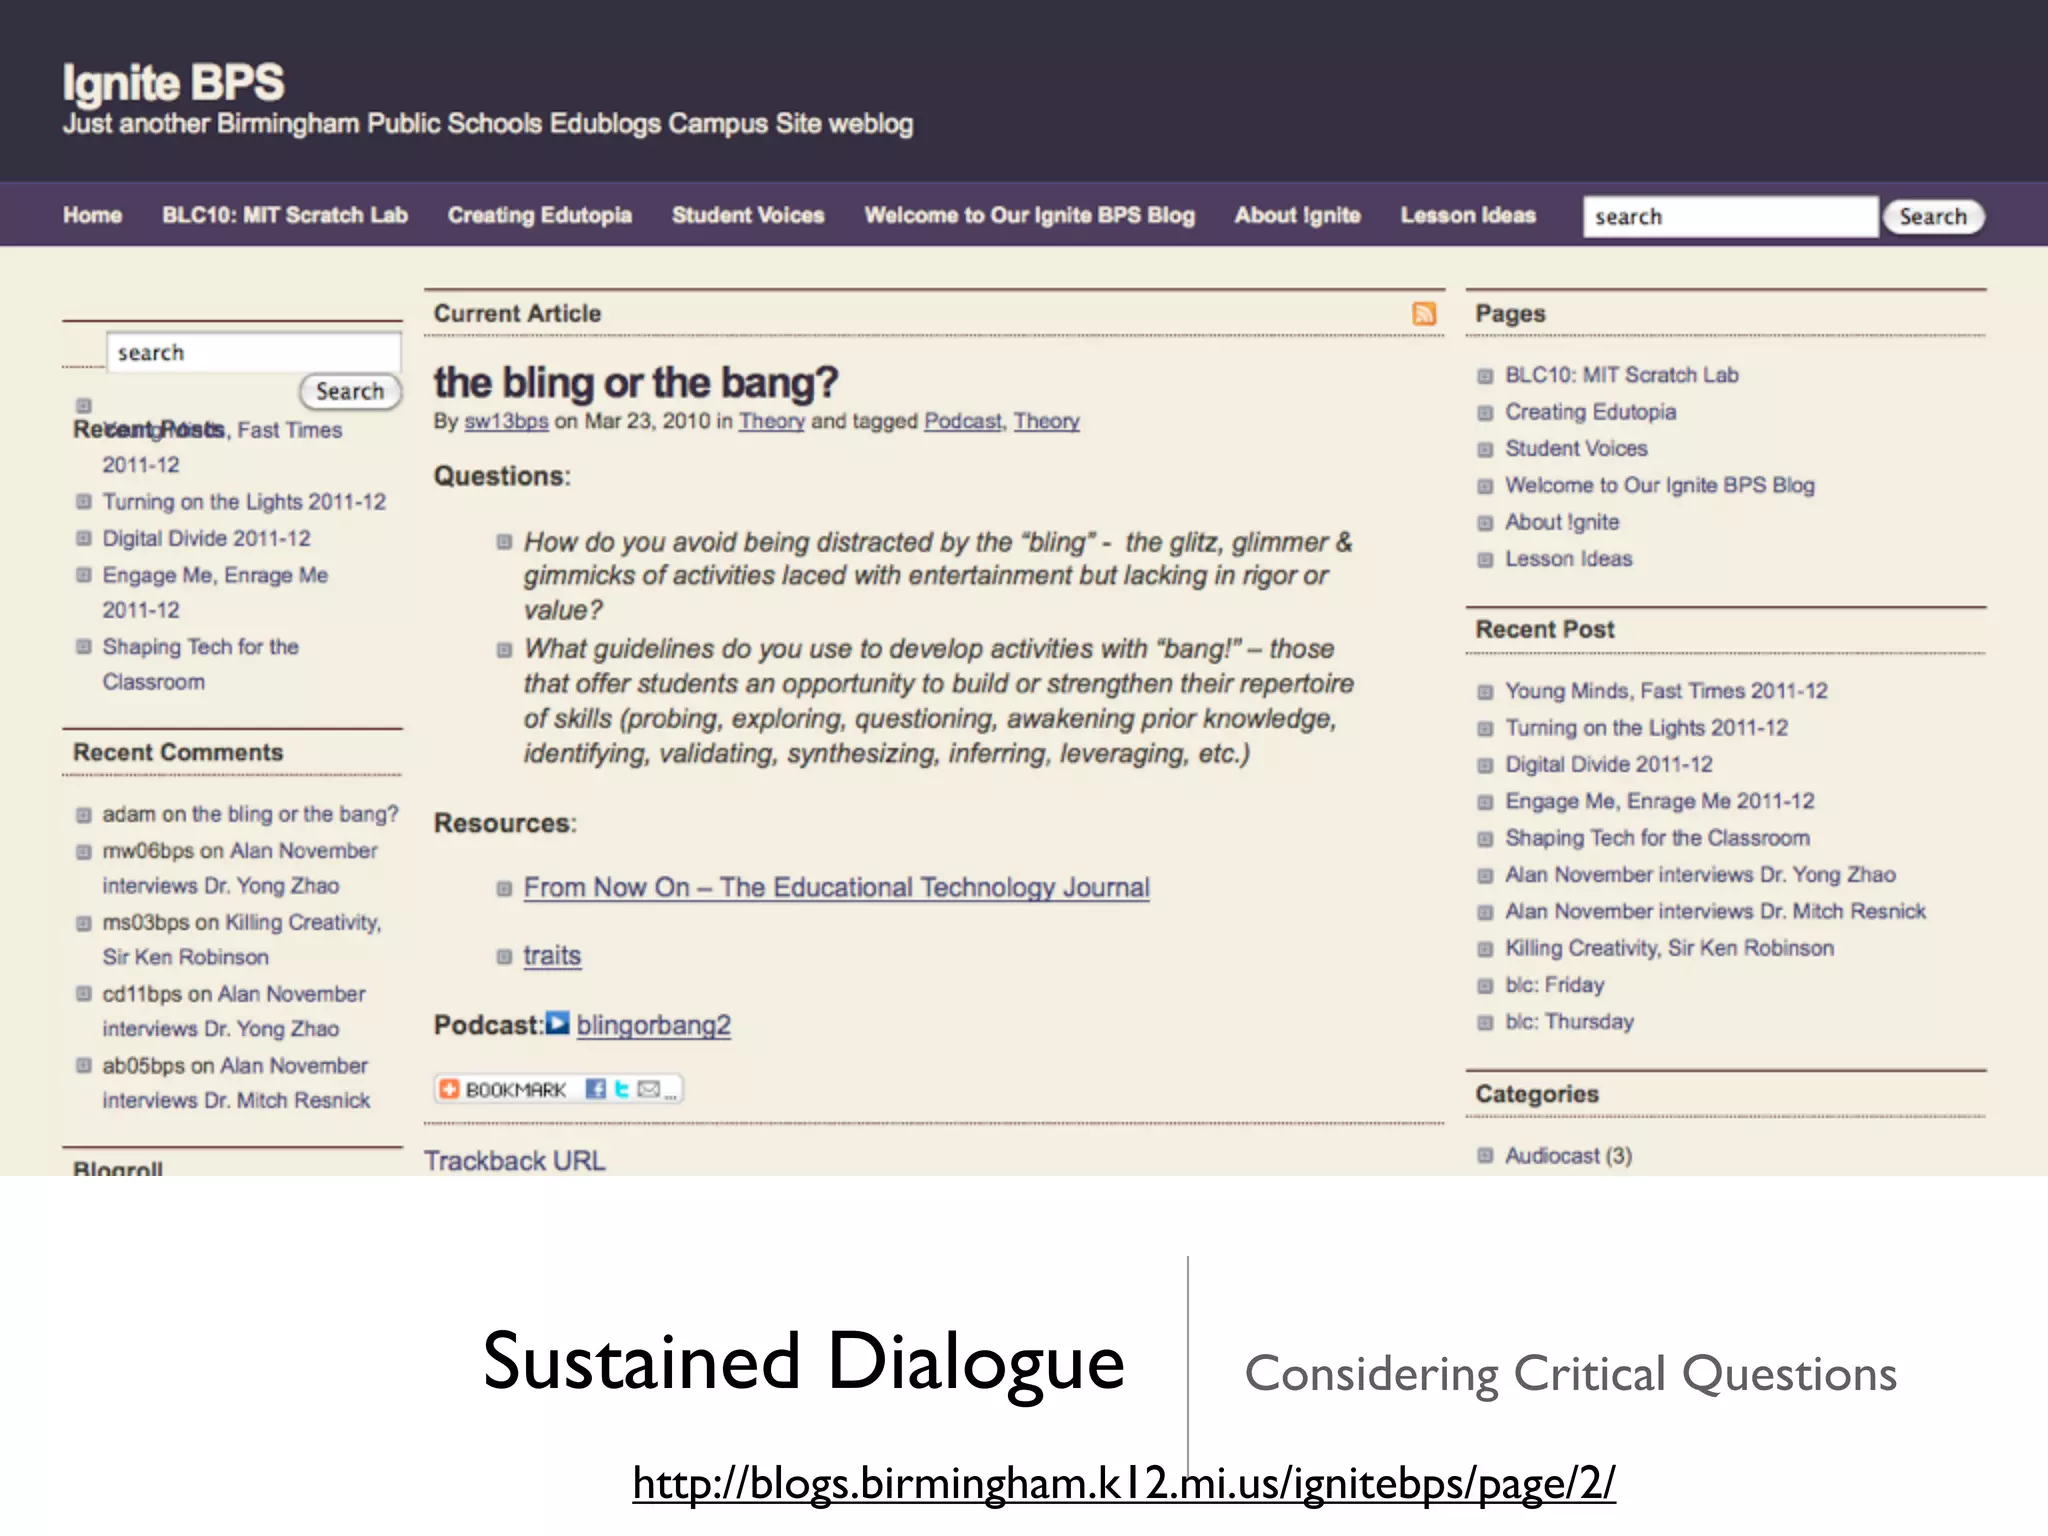2048x1536 pixels.
Task: Email the post using the envelope icon
Action: (649, 1089)
